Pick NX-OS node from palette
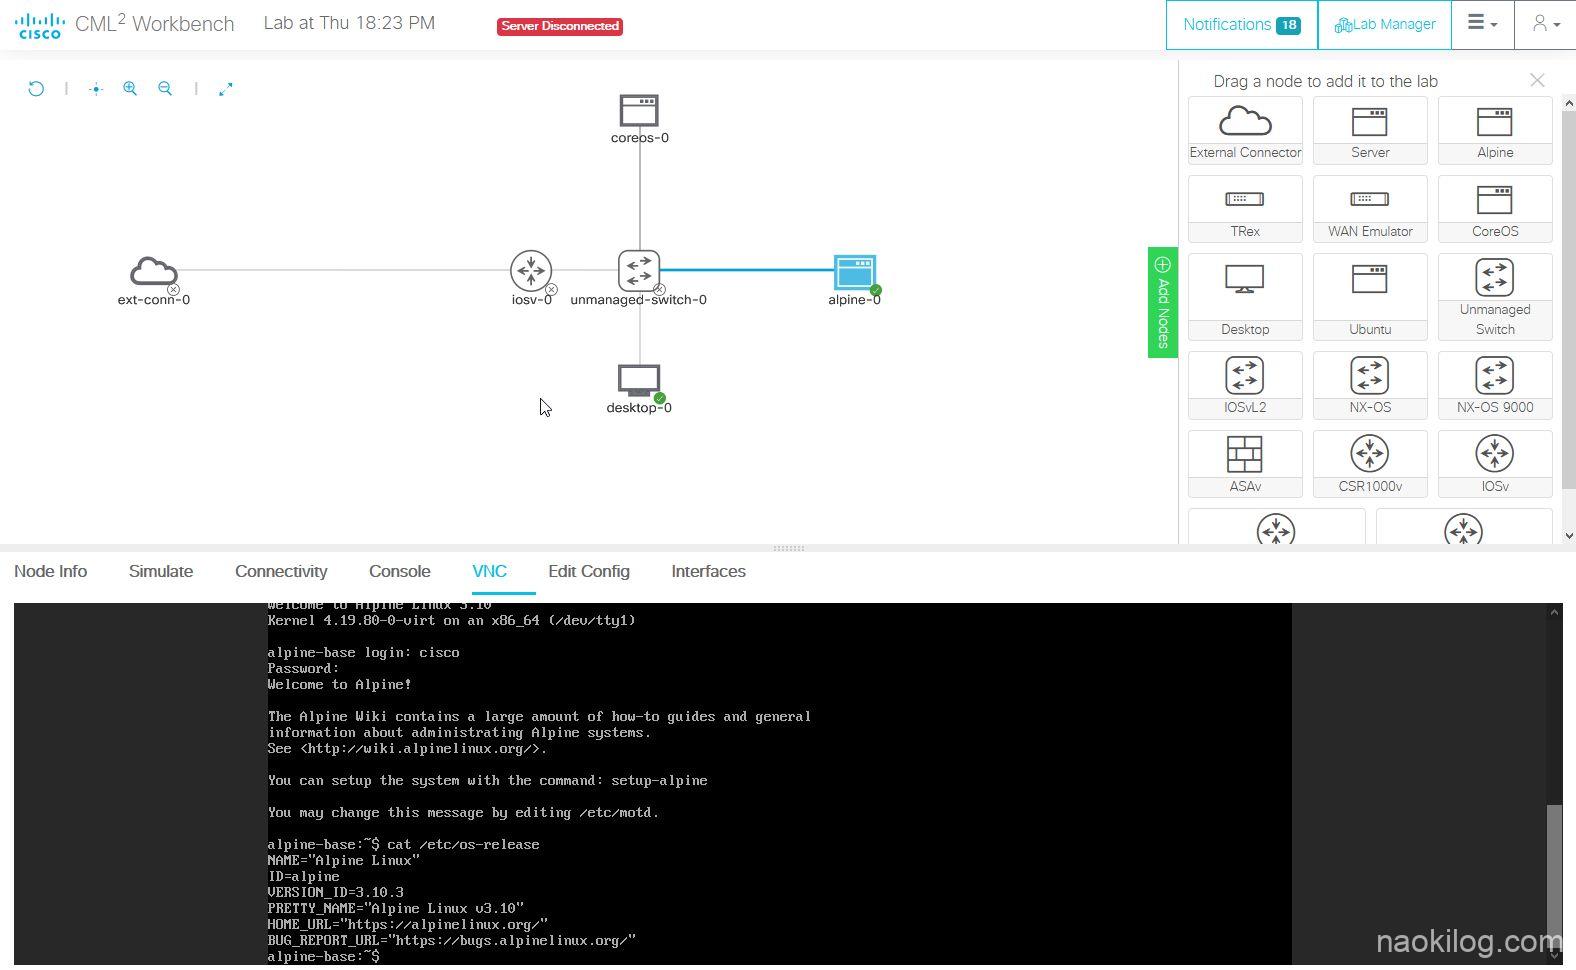Viewport: 1576px width, 970px height. [1370, 385]
